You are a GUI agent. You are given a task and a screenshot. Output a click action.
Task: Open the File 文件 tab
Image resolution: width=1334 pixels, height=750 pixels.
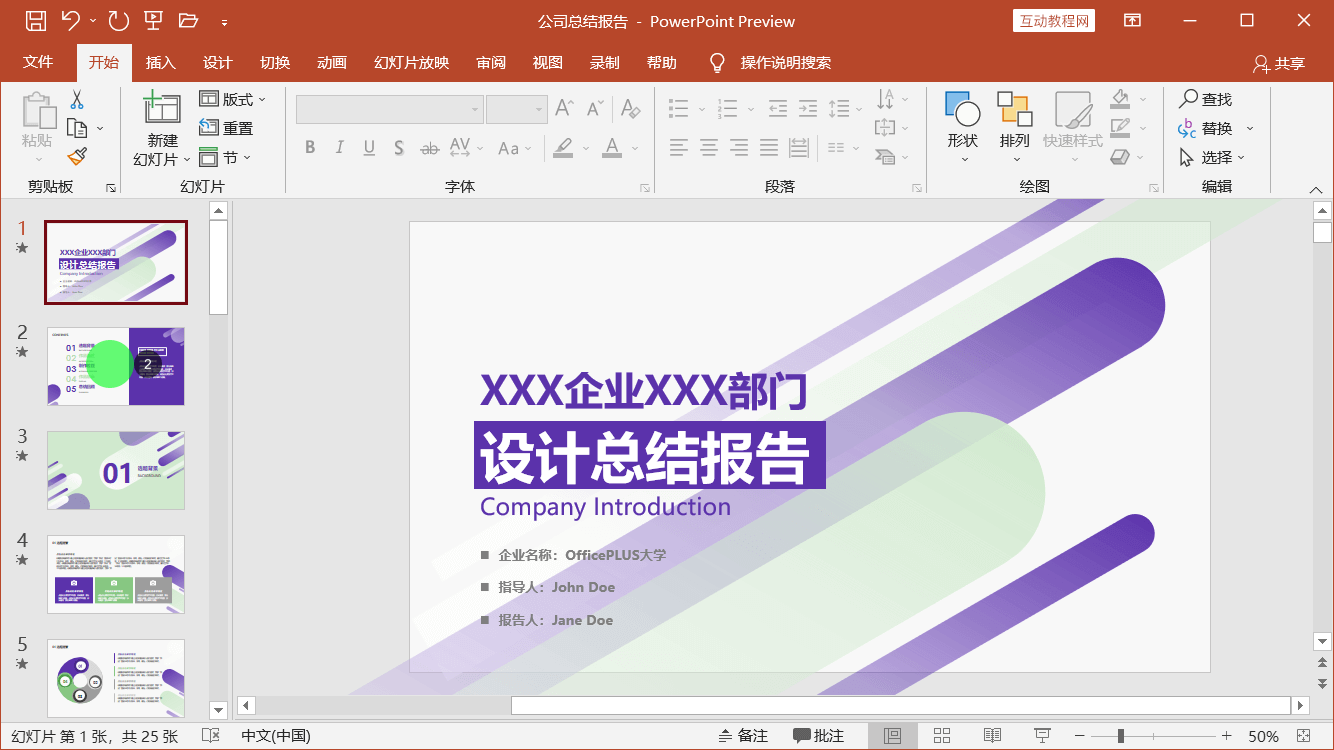pyautogui.click(x=38, y=62)
